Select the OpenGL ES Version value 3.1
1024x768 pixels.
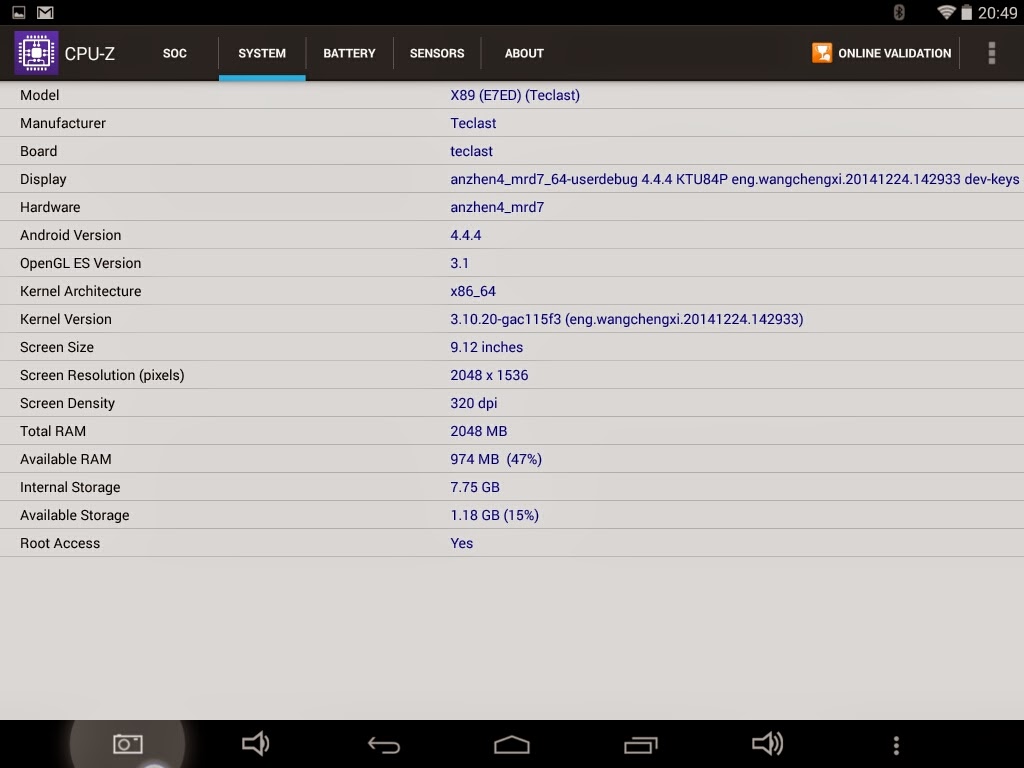459,263
